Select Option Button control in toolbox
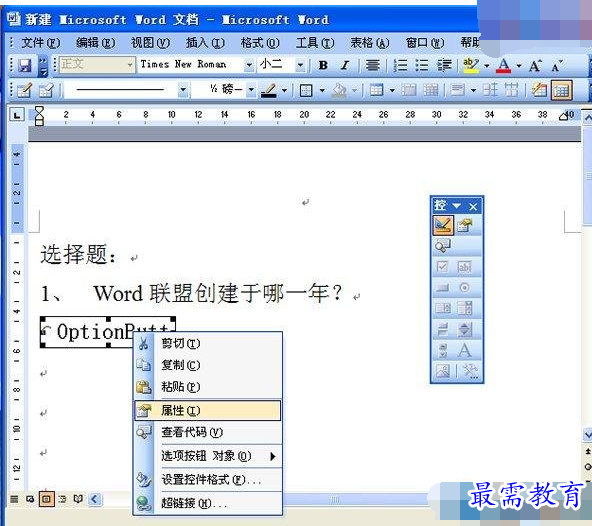The width and height of the screenshot is (592, 526). click(465, 288)
